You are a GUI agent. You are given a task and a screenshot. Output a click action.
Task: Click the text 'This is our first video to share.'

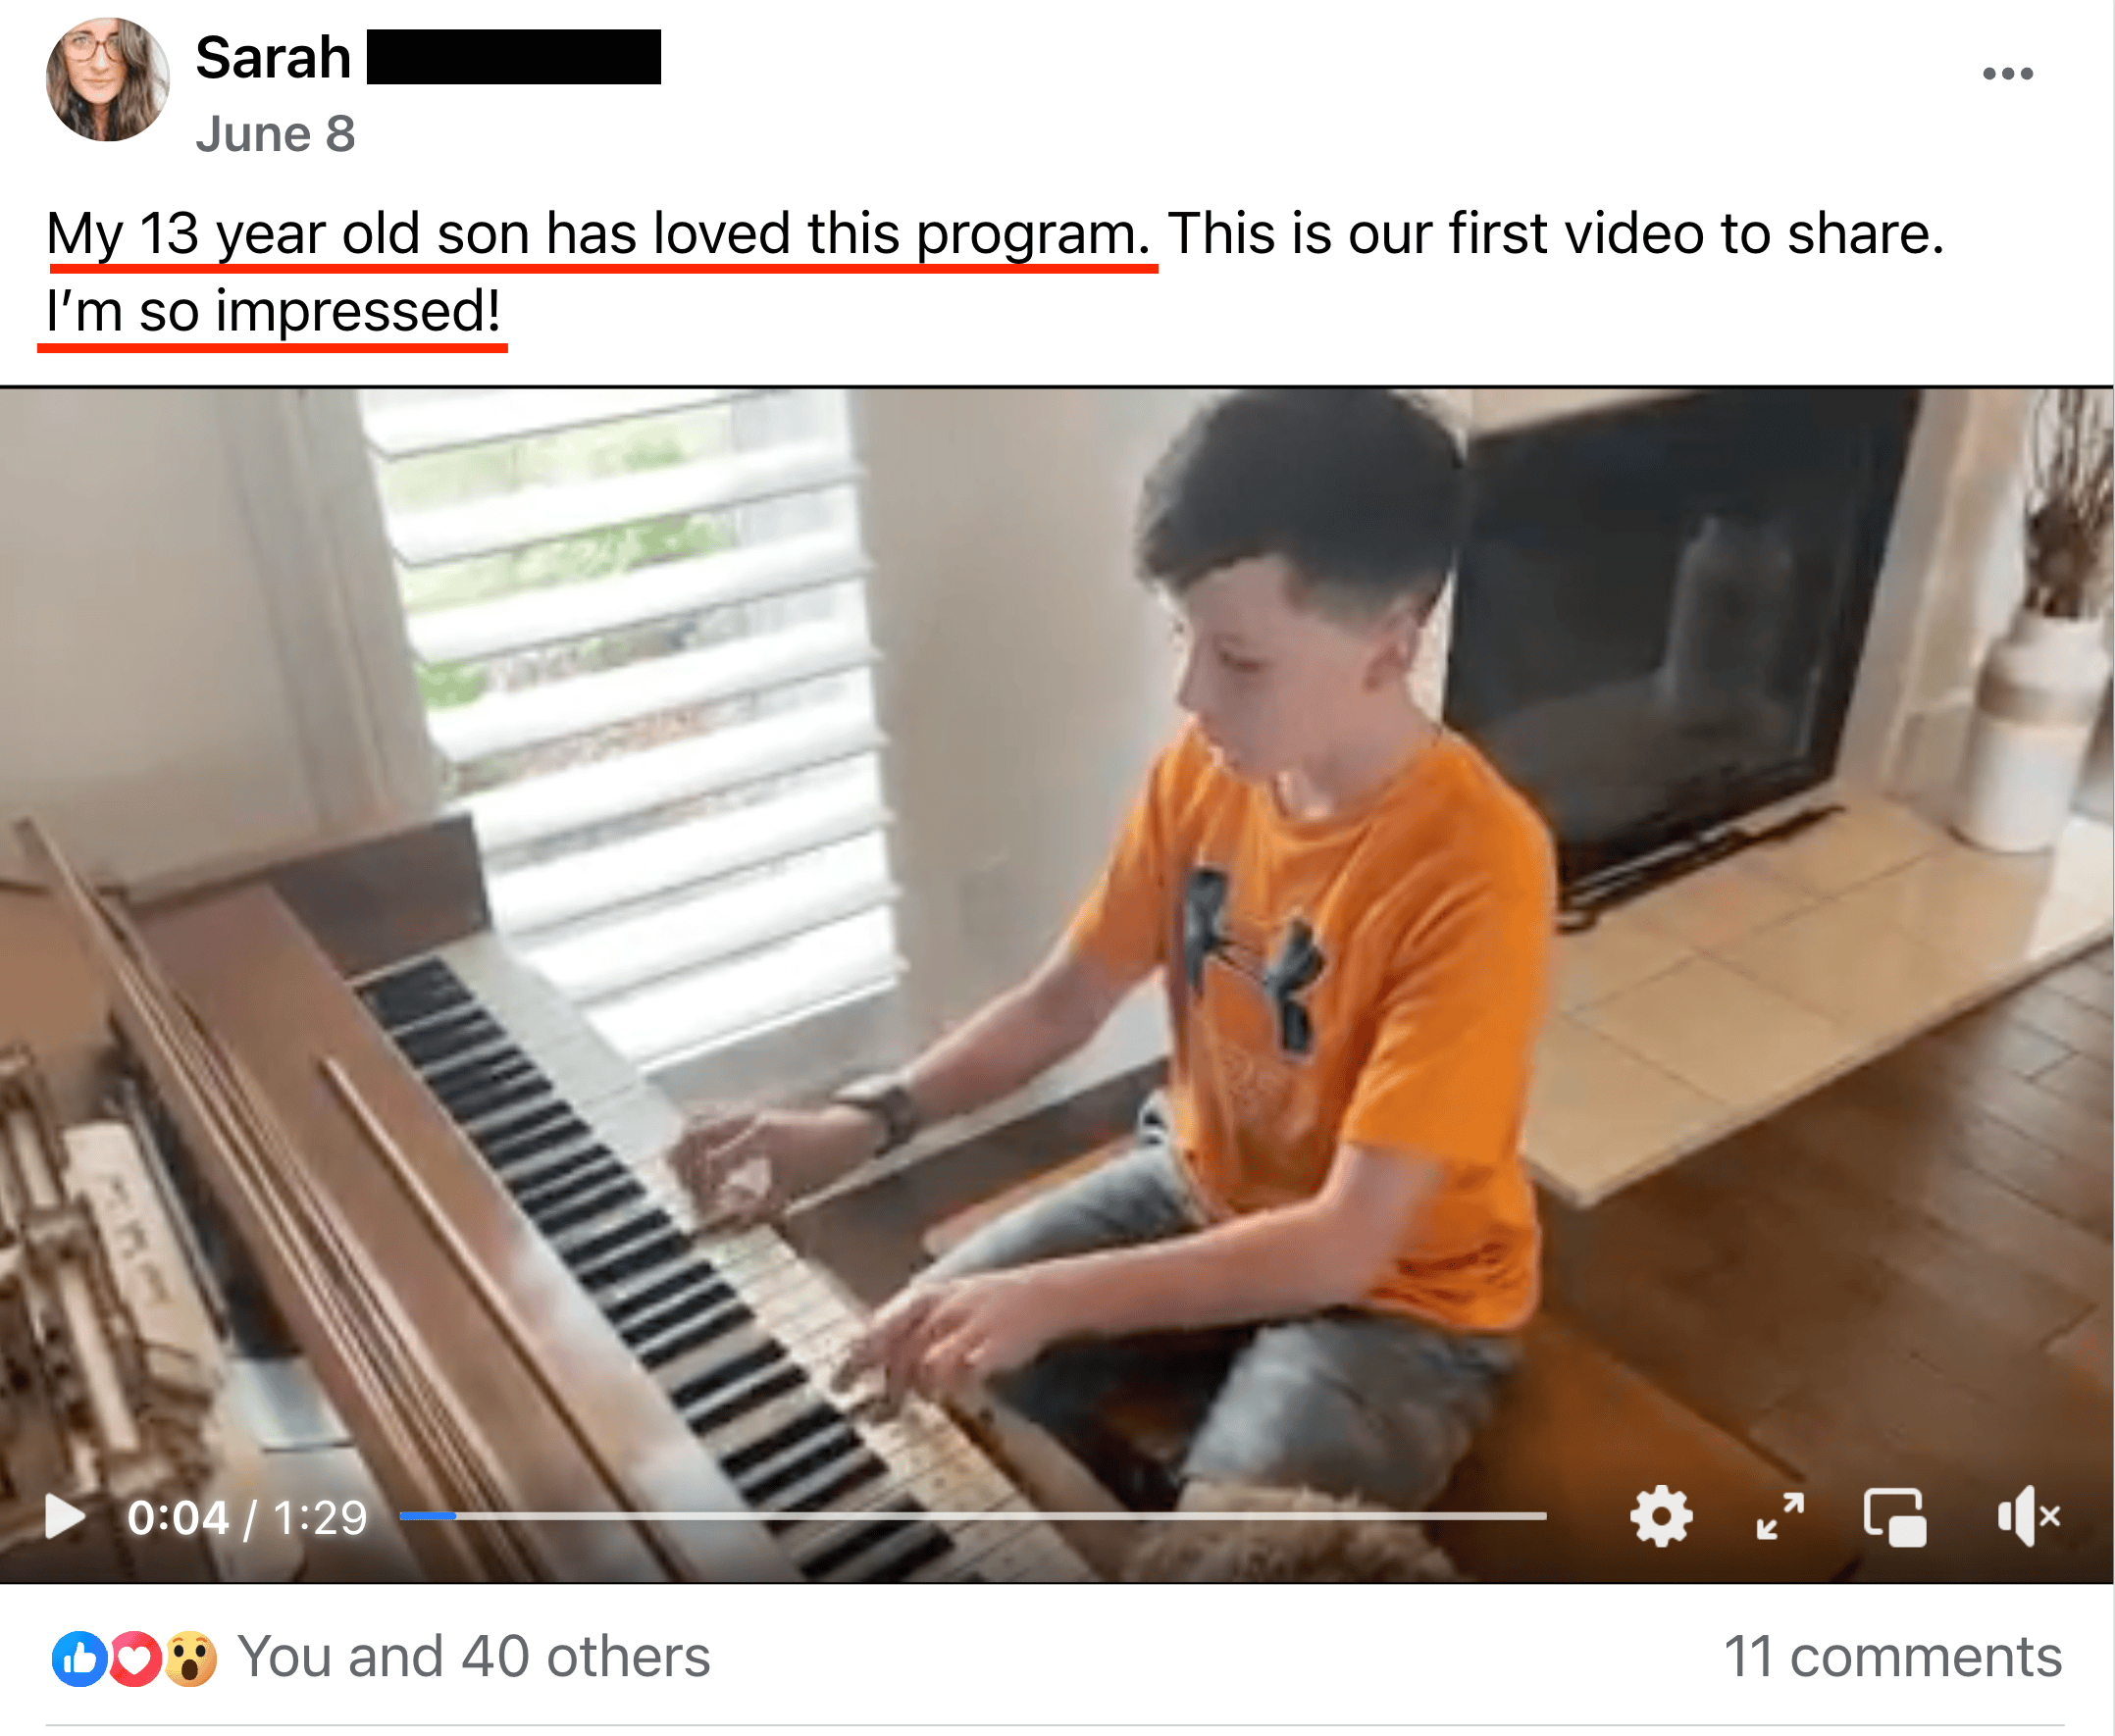click(x=1556, y=233)
